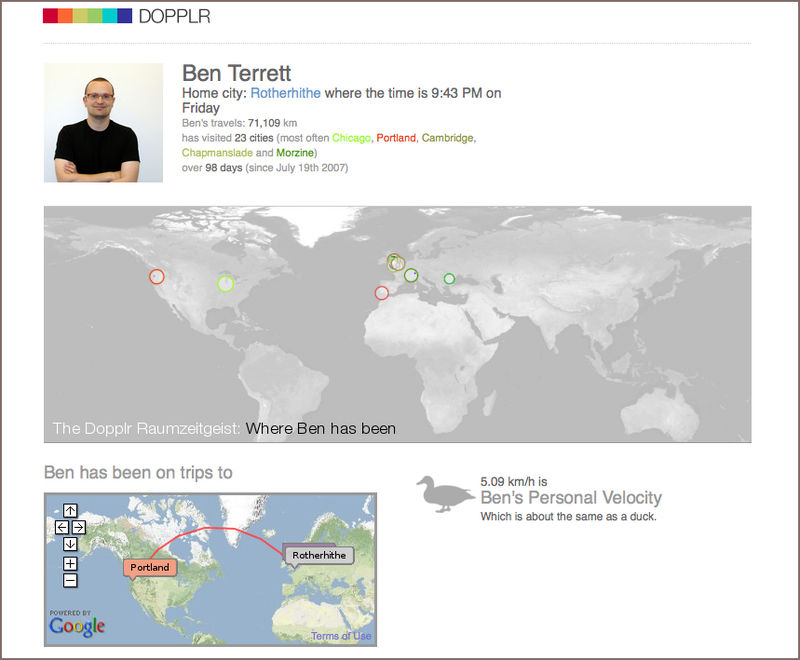The image size is (800, 660).
Task: Pan the Google map right
Action: pos(79,527)
